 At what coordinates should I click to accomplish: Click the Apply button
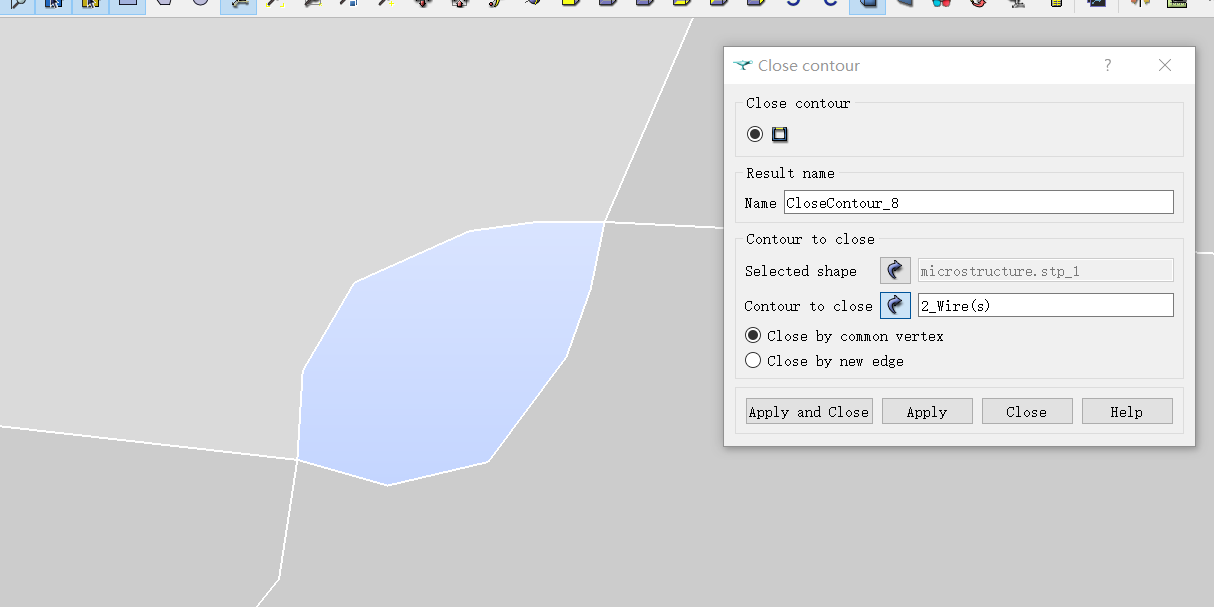(x=927, y=411)
